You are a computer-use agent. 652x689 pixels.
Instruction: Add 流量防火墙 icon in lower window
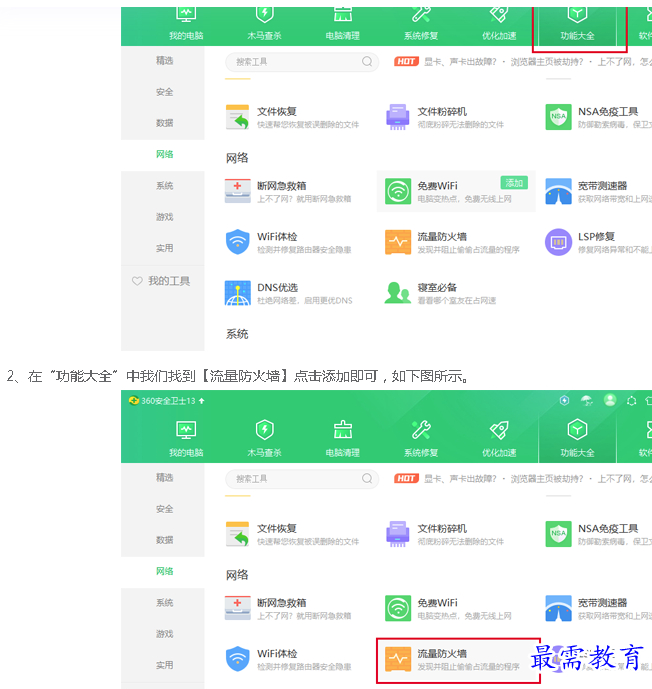click(x=398, y=659)
